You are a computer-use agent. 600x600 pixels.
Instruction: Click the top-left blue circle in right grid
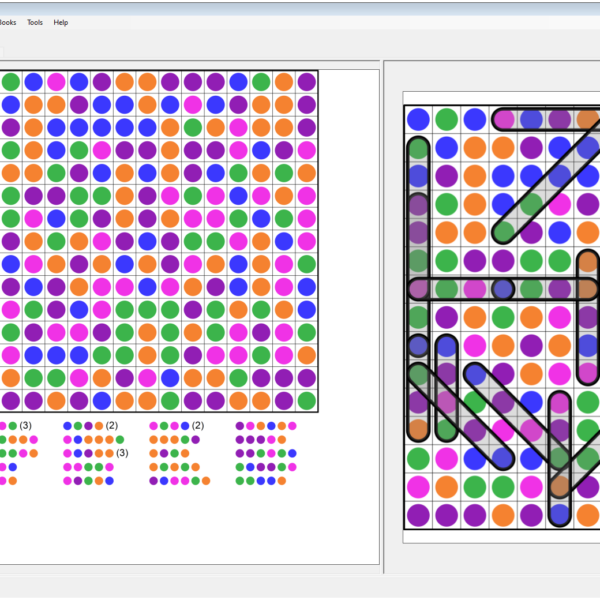(418, 119)
